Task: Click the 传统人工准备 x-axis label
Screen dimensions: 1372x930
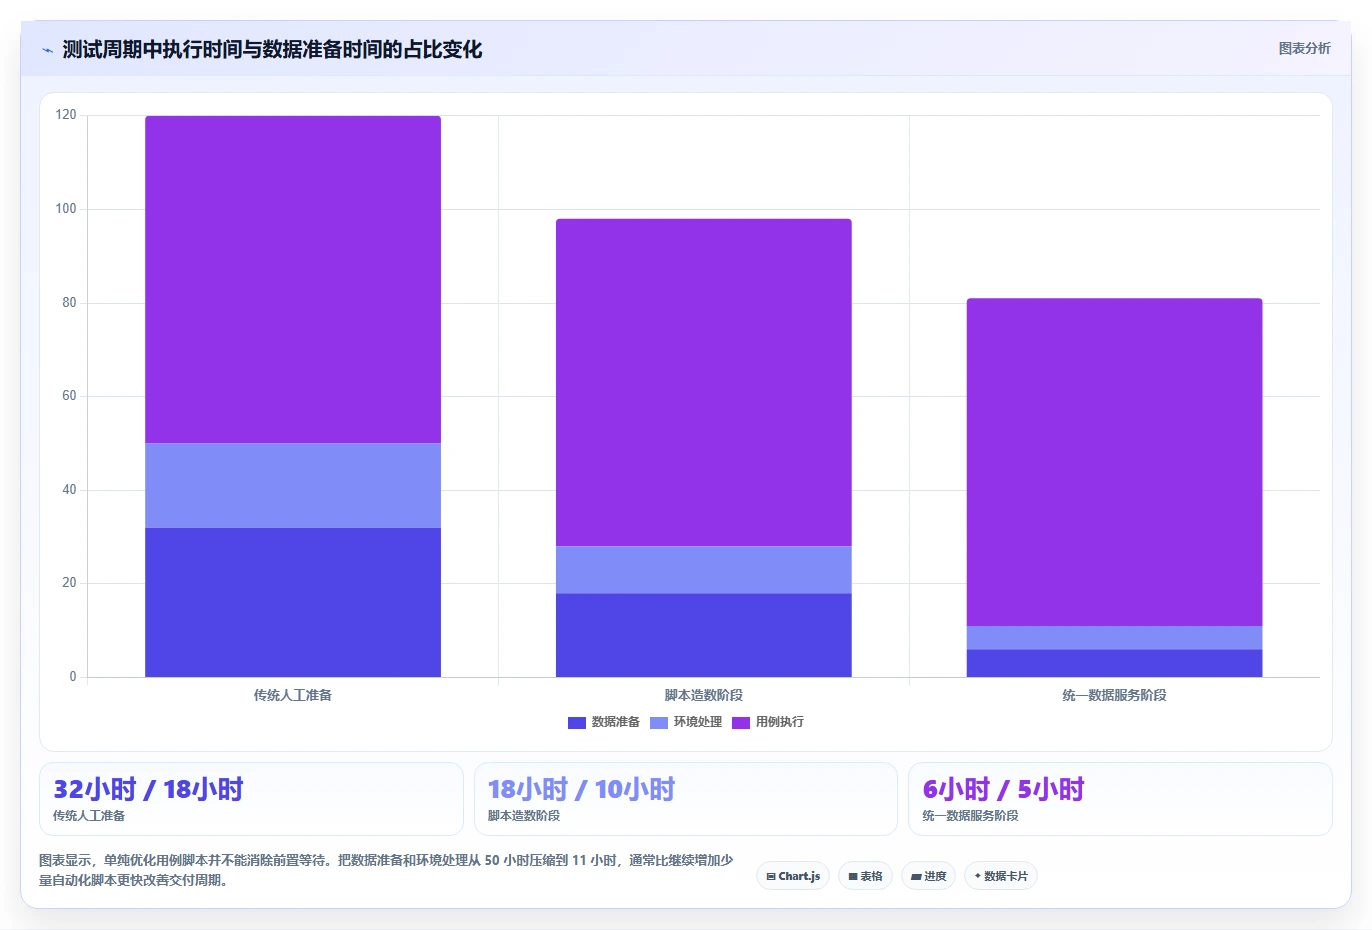Action: [293, 695]
